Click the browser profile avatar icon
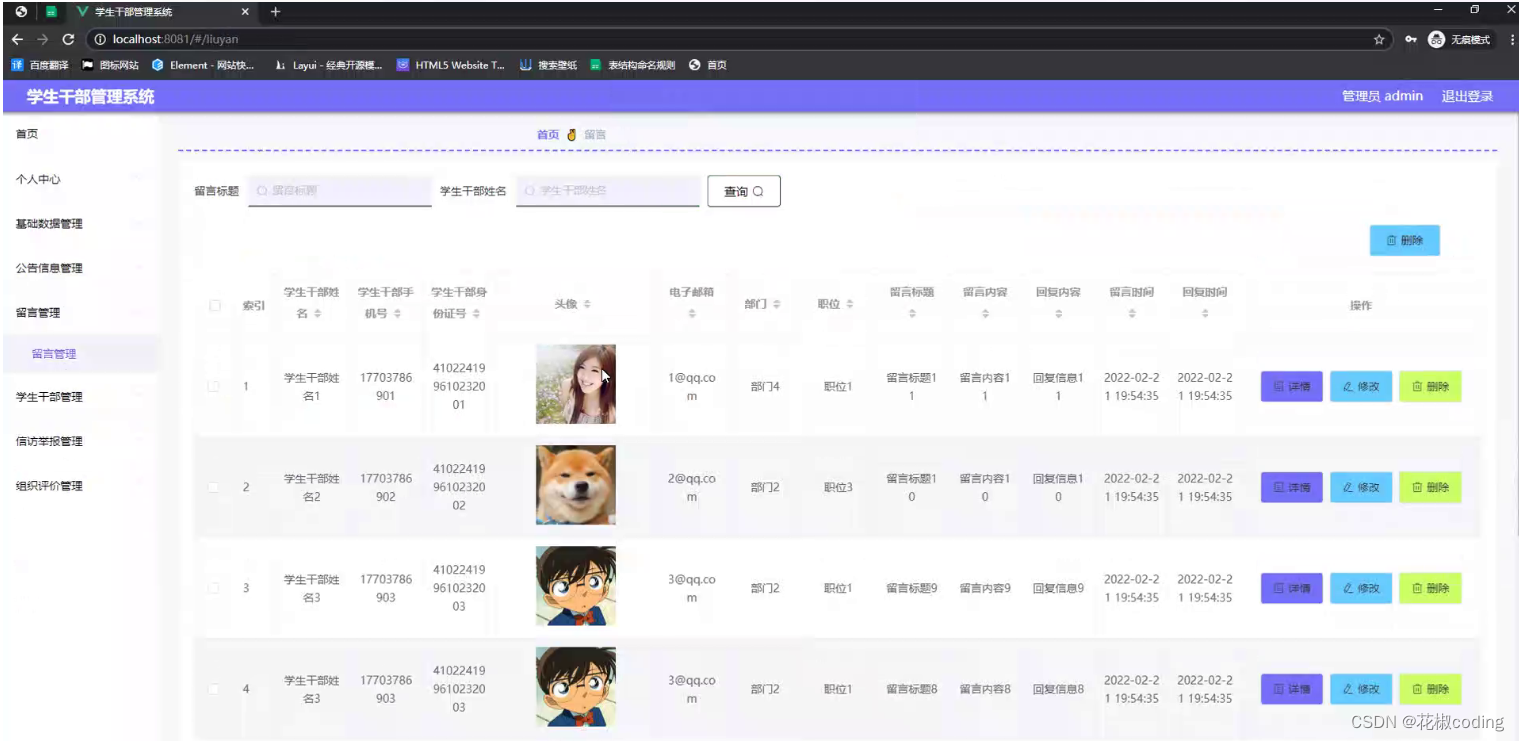Image resolution: width=1519 pixels, height=741 pixels. (x=1434, y=39)
